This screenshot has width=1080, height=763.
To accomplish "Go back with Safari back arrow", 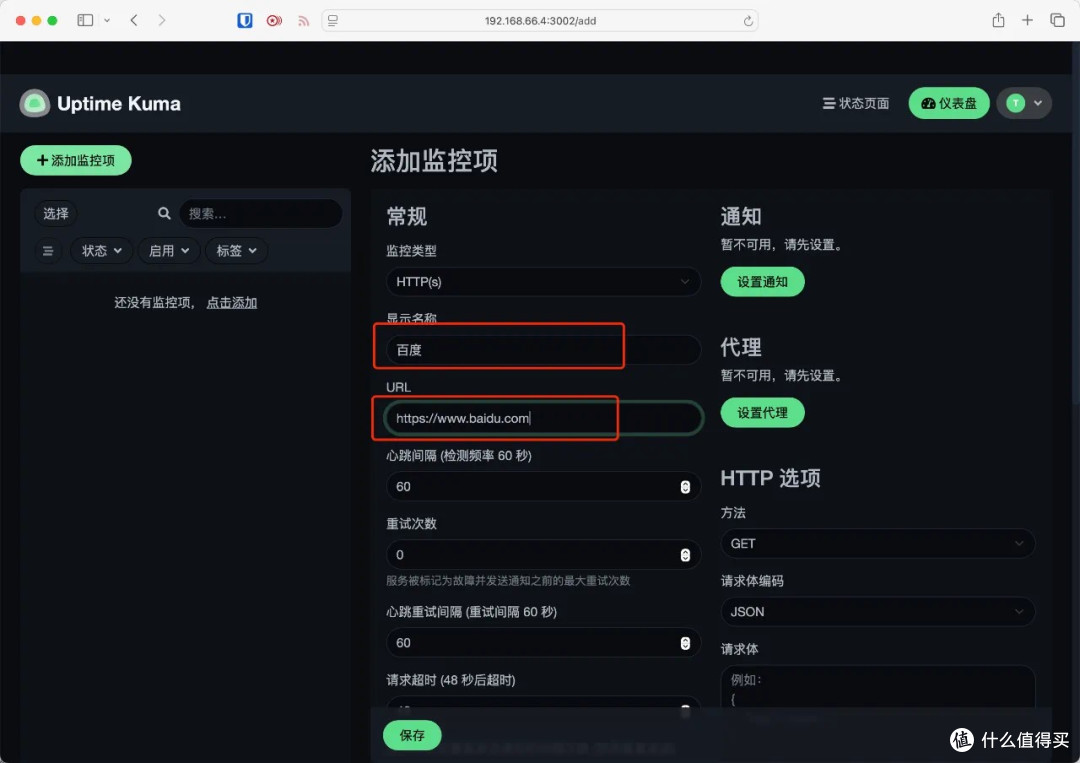I will coord(134,21).
